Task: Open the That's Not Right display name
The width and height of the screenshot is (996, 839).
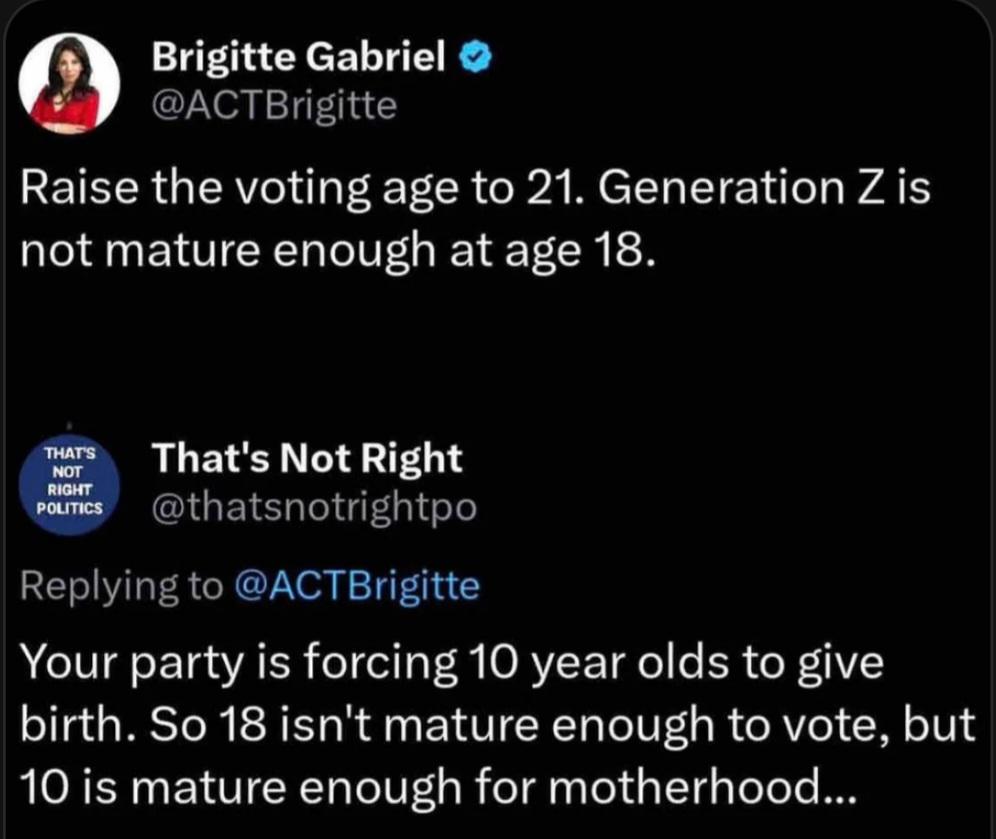Action: coord(307,459)
